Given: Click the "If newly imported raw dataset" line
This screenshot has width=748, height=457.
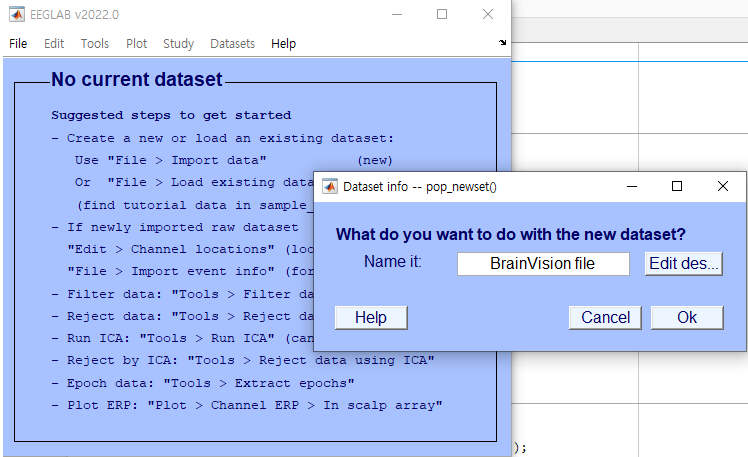Looking at the screenshot, I should point(175,227).
